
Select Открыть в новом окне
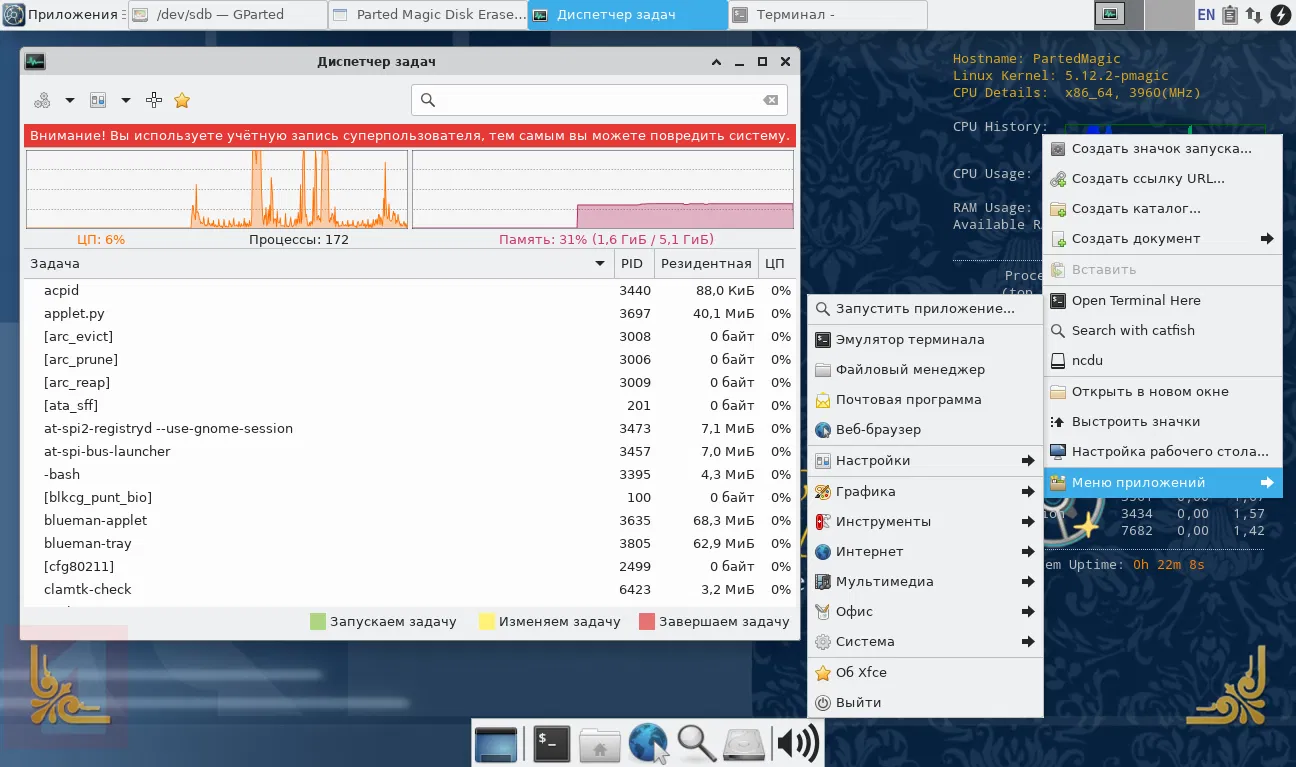click(1162, 392)
